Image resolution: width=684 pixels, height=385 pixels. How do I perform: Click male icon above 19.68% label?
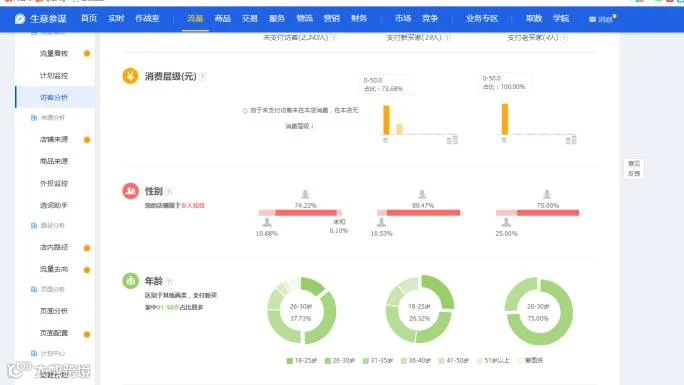267,222
